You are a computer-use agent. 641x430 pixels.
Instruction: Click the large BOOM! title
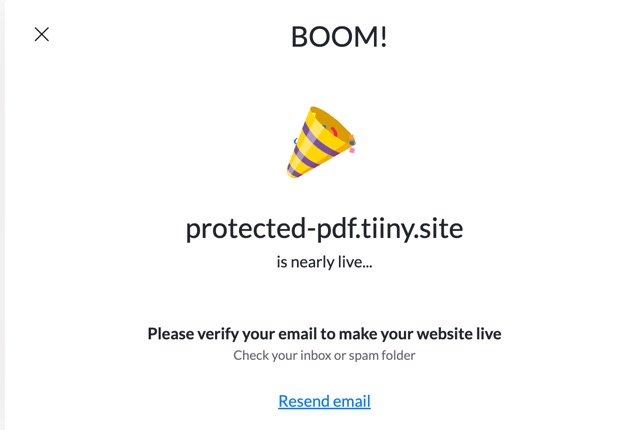click(339, 37)
